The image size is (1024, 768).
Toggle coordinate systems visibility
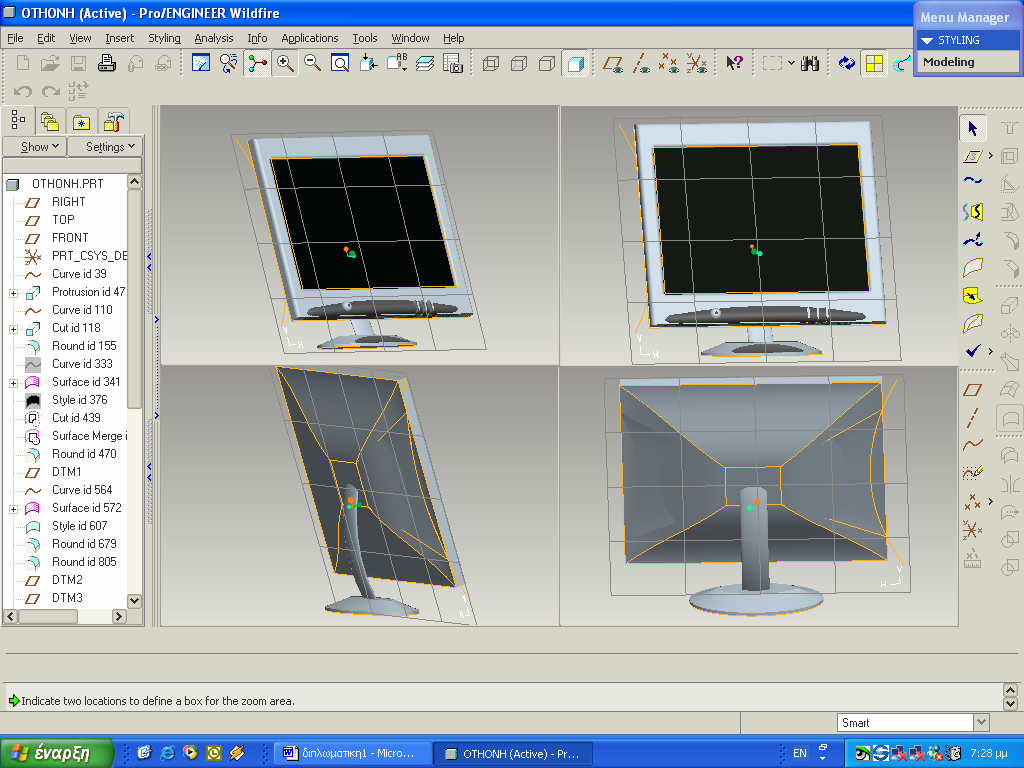tap(696, 63)
